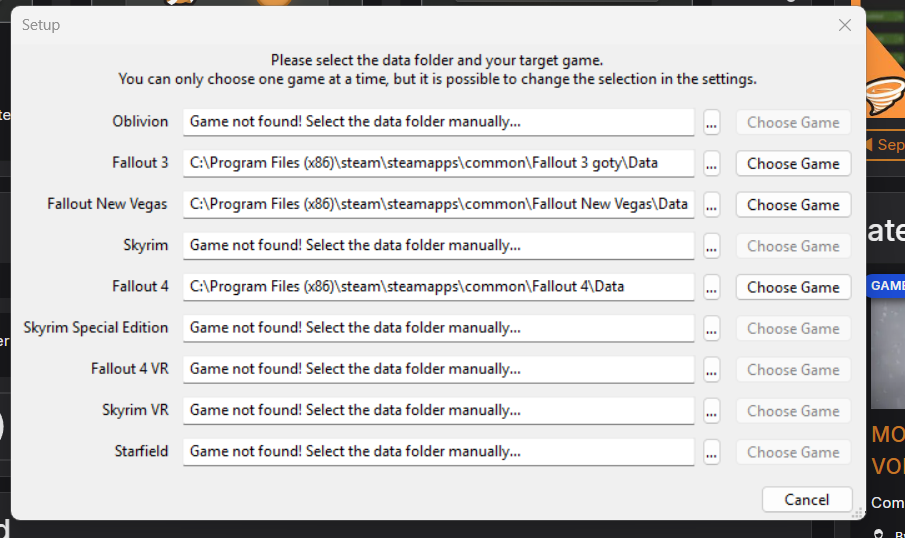The height and width of the screenshot is (538, 905).
Task: Choose Fallout New Vegas as the target game
Action: pos(793,205)
